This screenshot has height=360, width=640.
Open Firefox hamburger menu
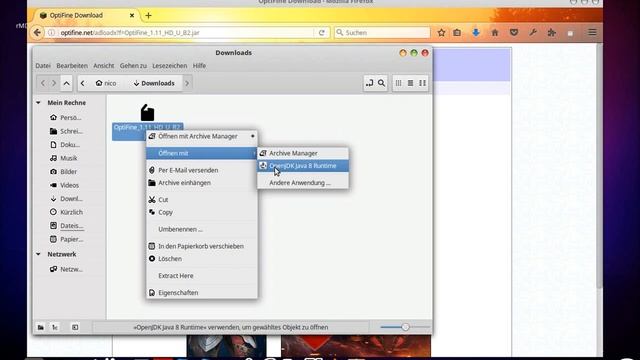tap(592, 33)
